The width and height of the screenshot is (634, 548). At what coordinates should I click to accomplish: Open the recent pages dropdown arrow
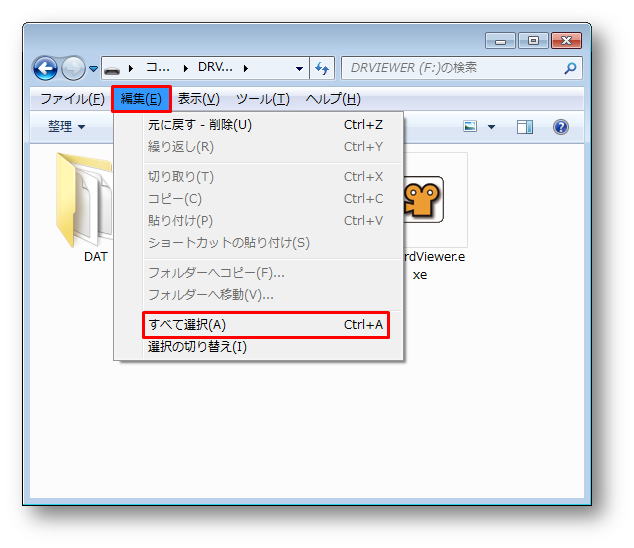93,69
